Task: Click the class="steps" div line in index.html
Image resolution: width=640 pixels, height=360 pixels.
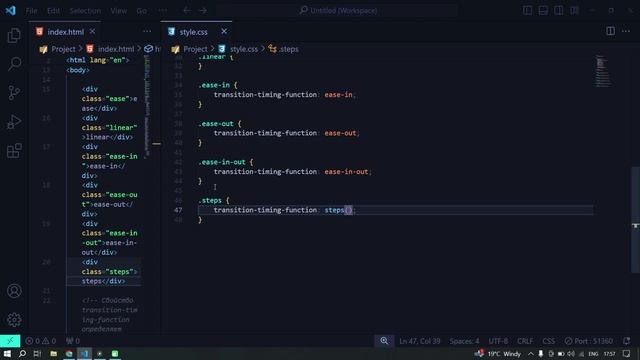Action: click(109, 271)
